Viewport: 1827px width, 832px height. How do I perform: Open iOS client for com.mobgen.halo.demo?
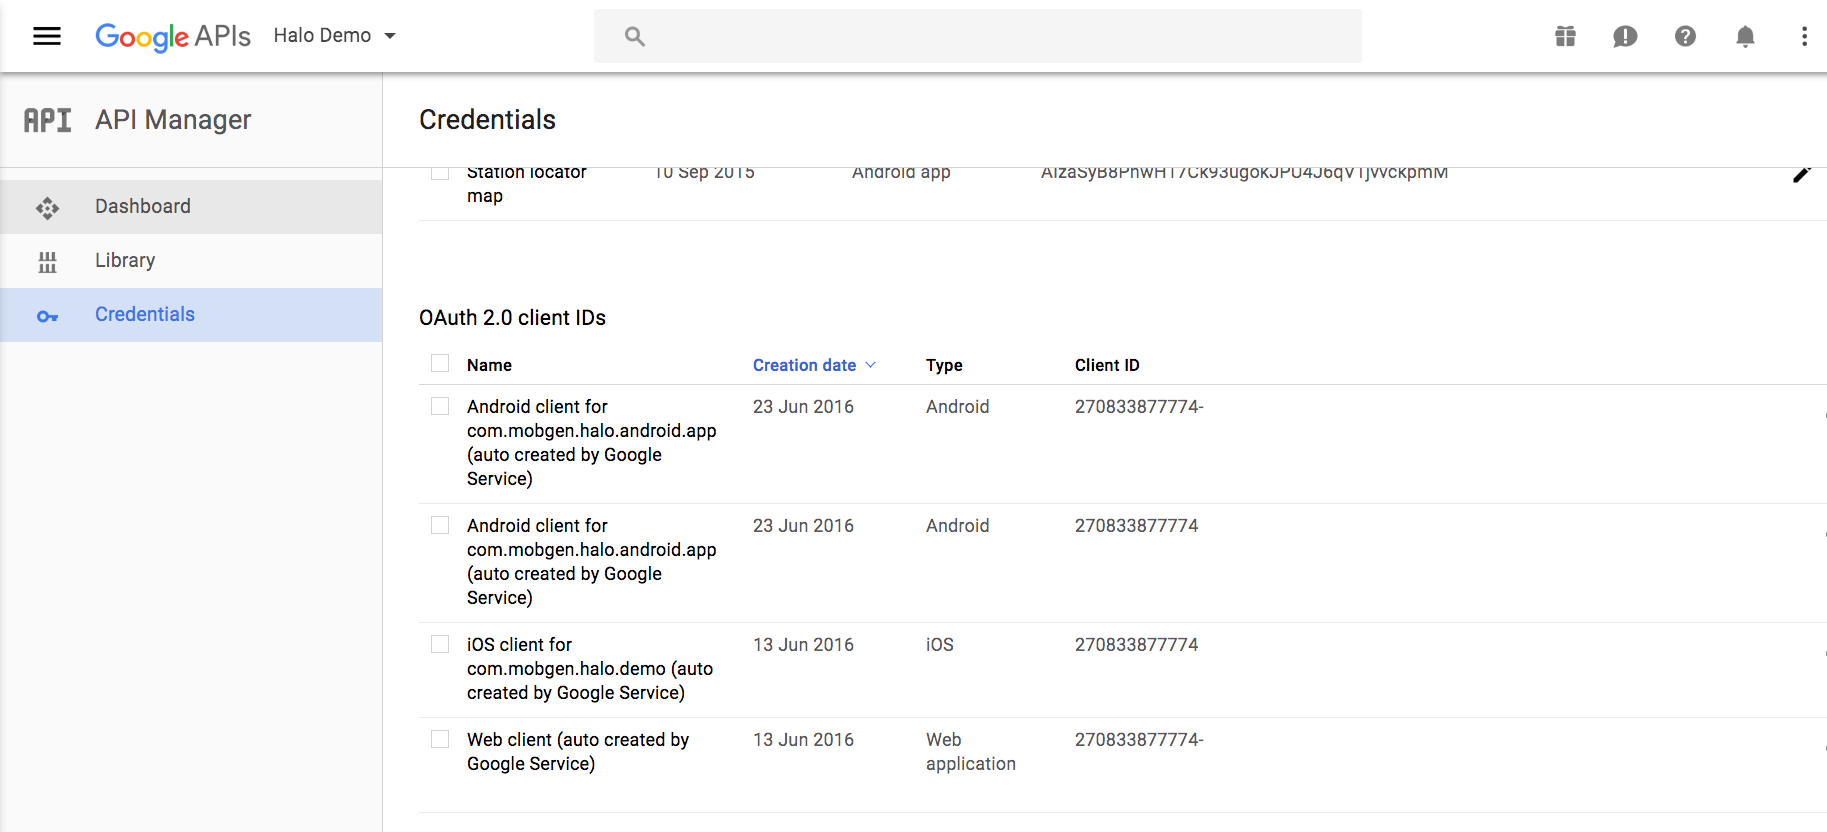[x=590, y=669]
